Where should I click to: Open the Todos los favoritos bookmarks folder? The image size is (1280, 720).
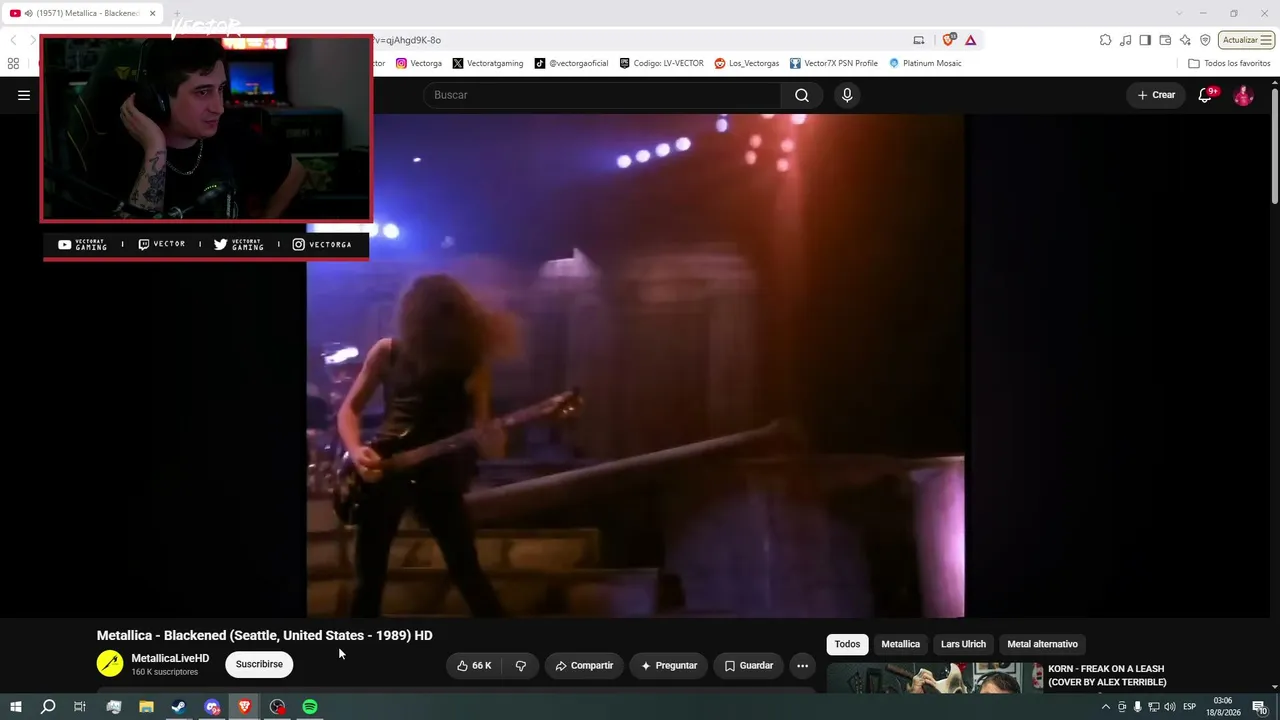[x=1229, y=63]
